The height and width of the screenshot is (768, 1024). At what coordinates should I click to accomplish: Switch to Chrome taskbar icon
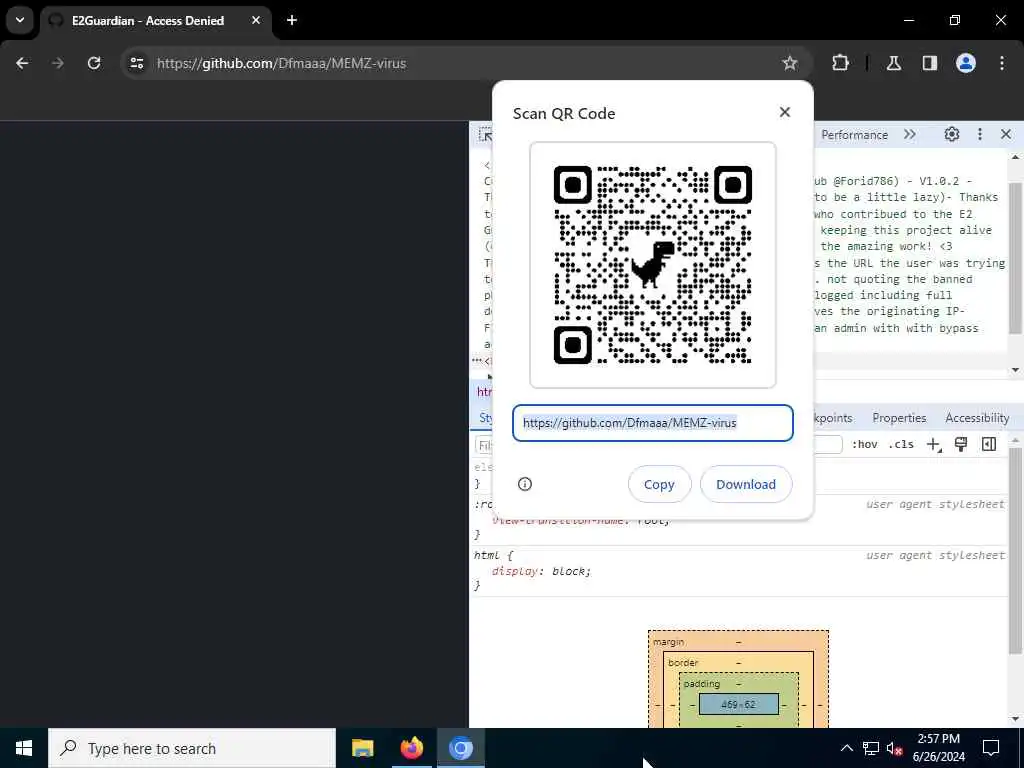pos(460,748)
